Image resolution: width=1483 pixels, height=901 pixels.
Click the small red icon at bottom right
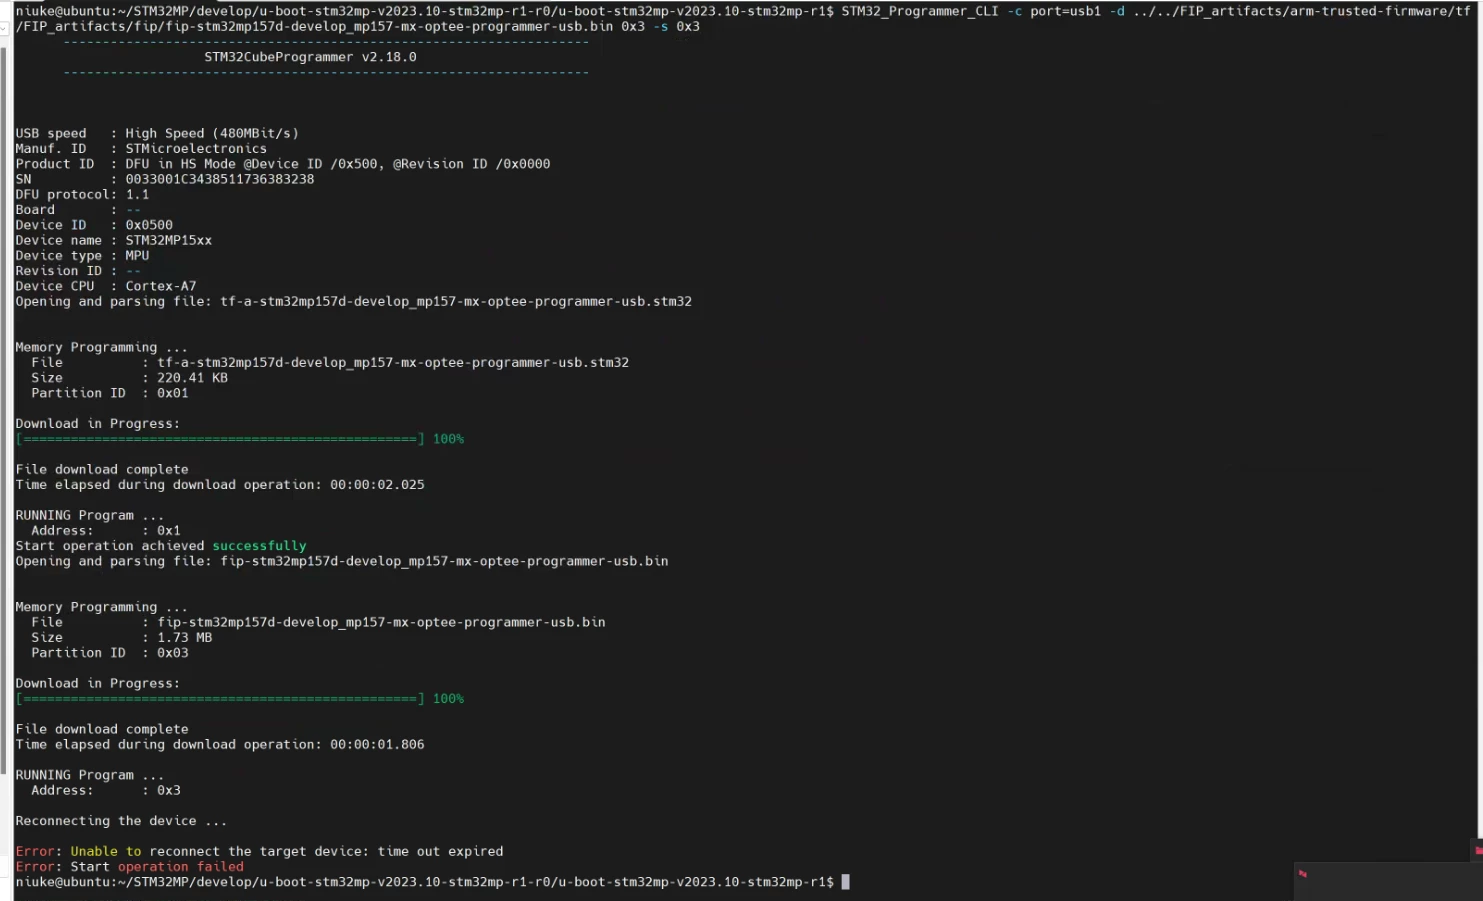[x=1302, y=874]
